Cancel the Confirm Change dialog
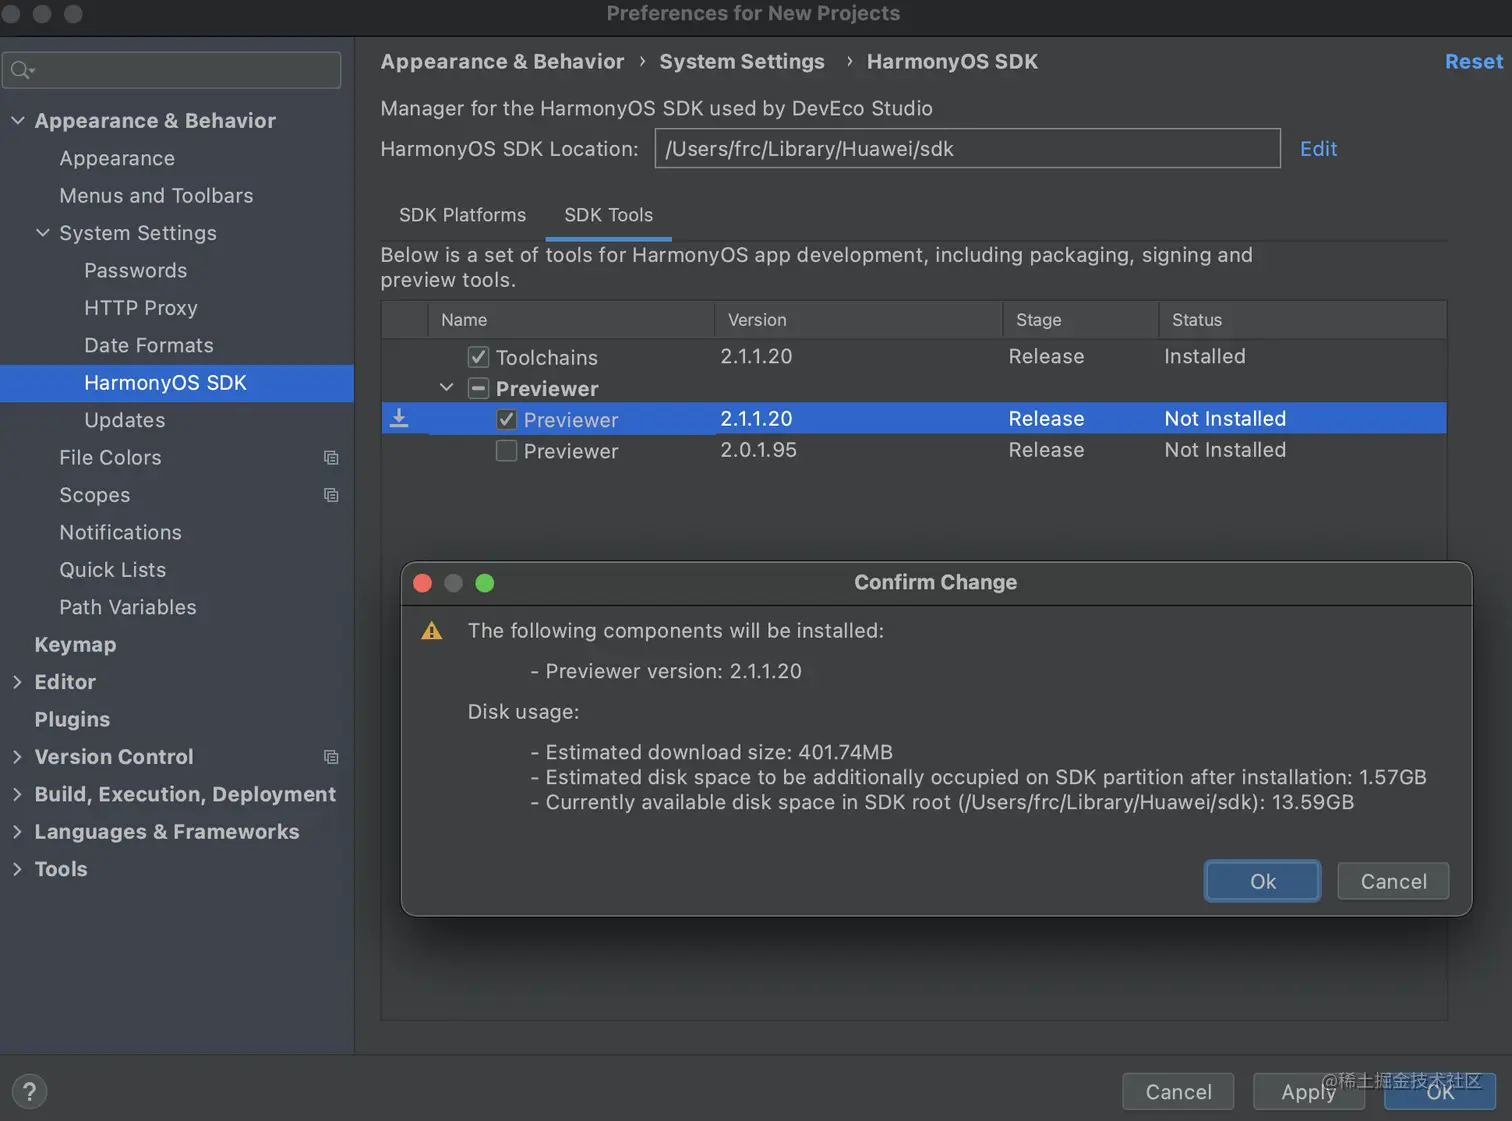Image resolution: width=1512 pixels, height=1121 pixels. click(x=1393, y=881)
